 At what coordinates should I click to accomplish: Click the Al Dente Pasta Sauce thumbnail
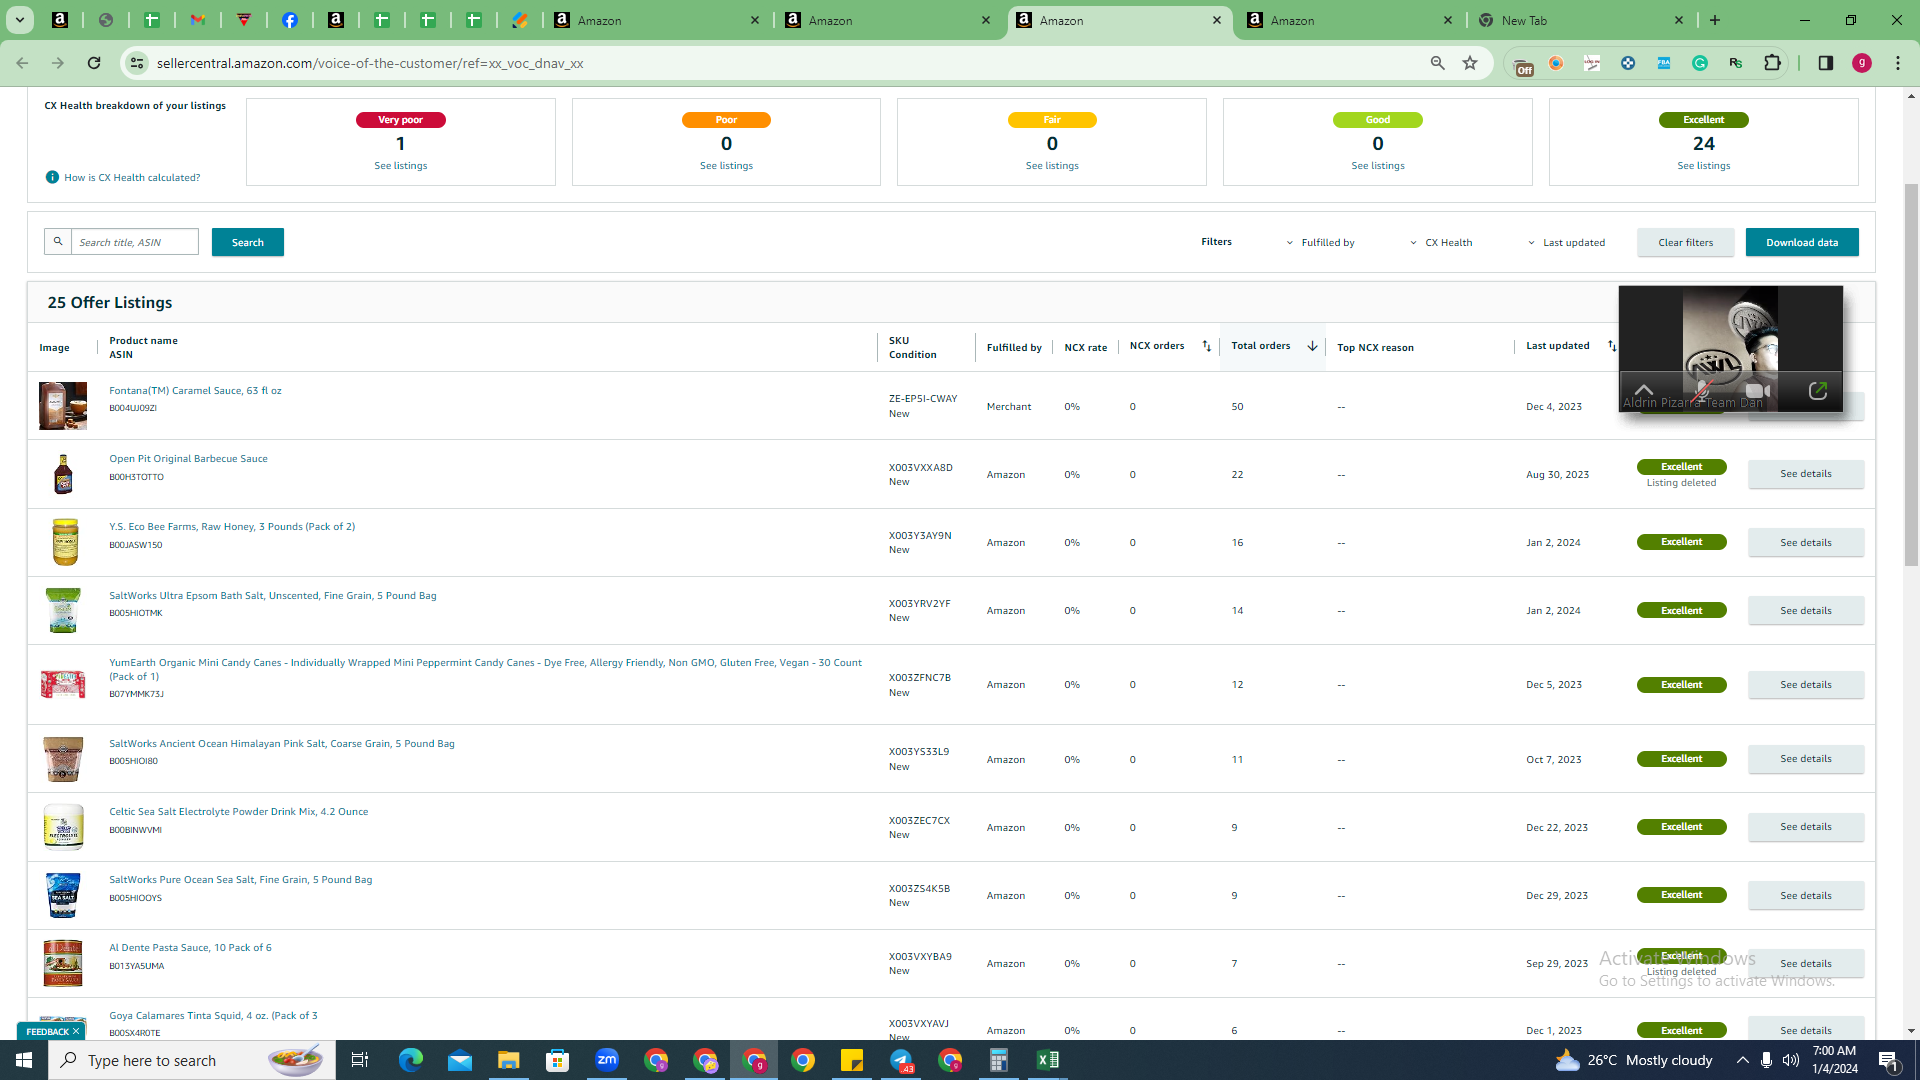coord(63,963)
